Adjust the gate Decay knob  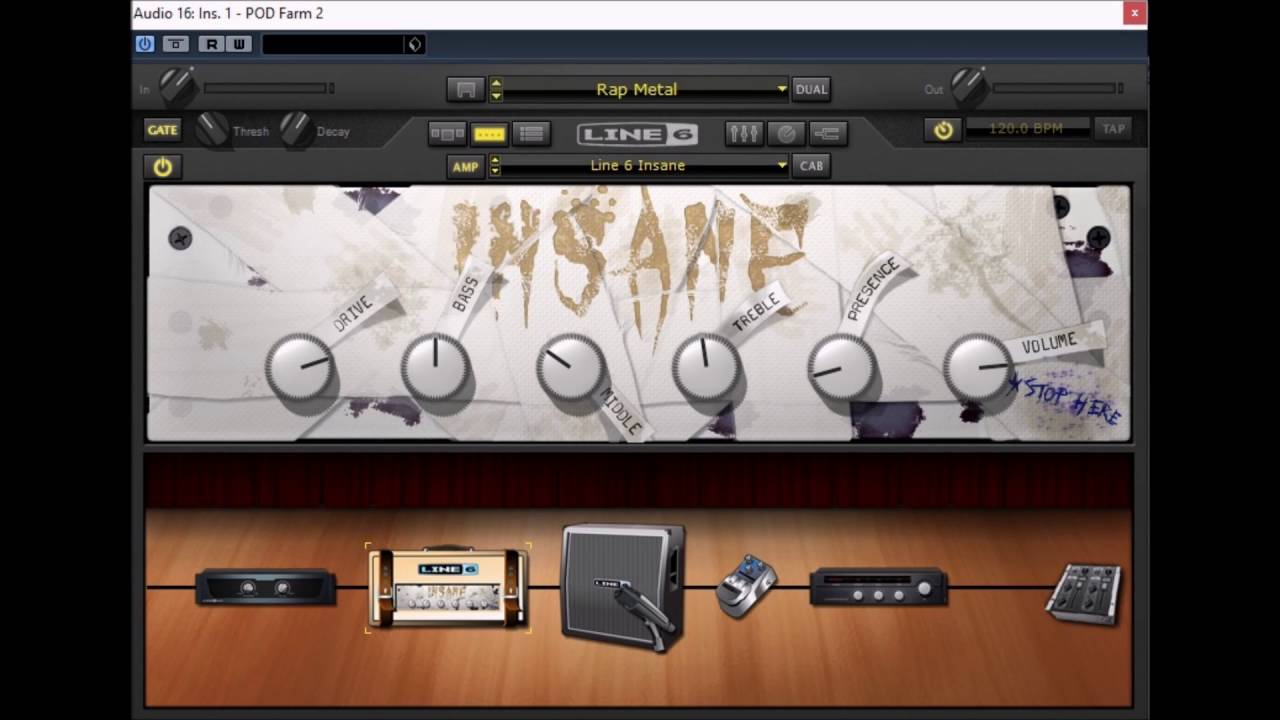[x=296, y=129]
